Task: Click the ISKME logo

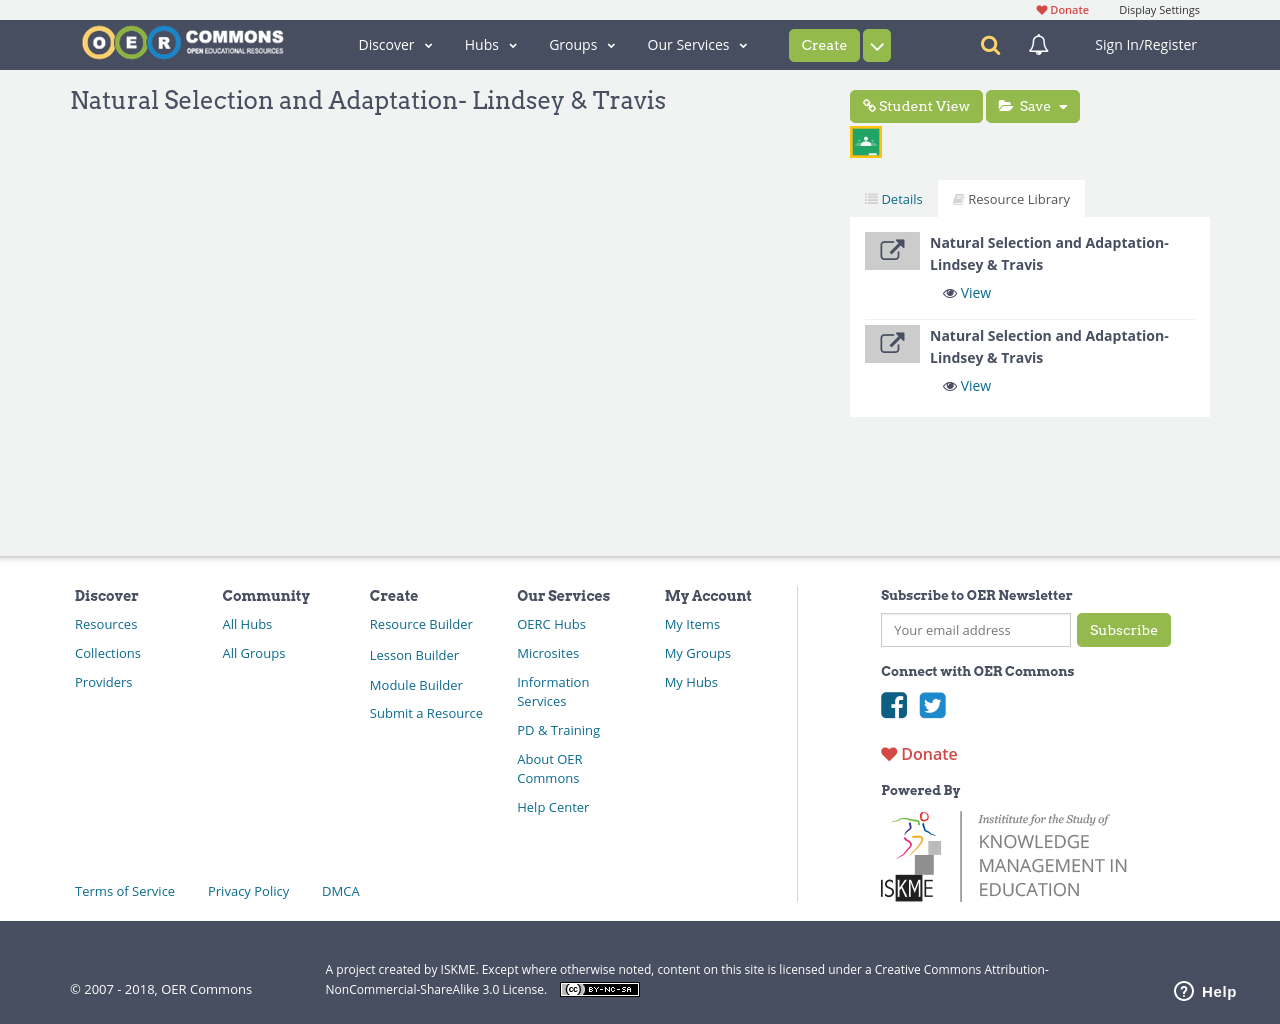Action: pos(1004,857)
